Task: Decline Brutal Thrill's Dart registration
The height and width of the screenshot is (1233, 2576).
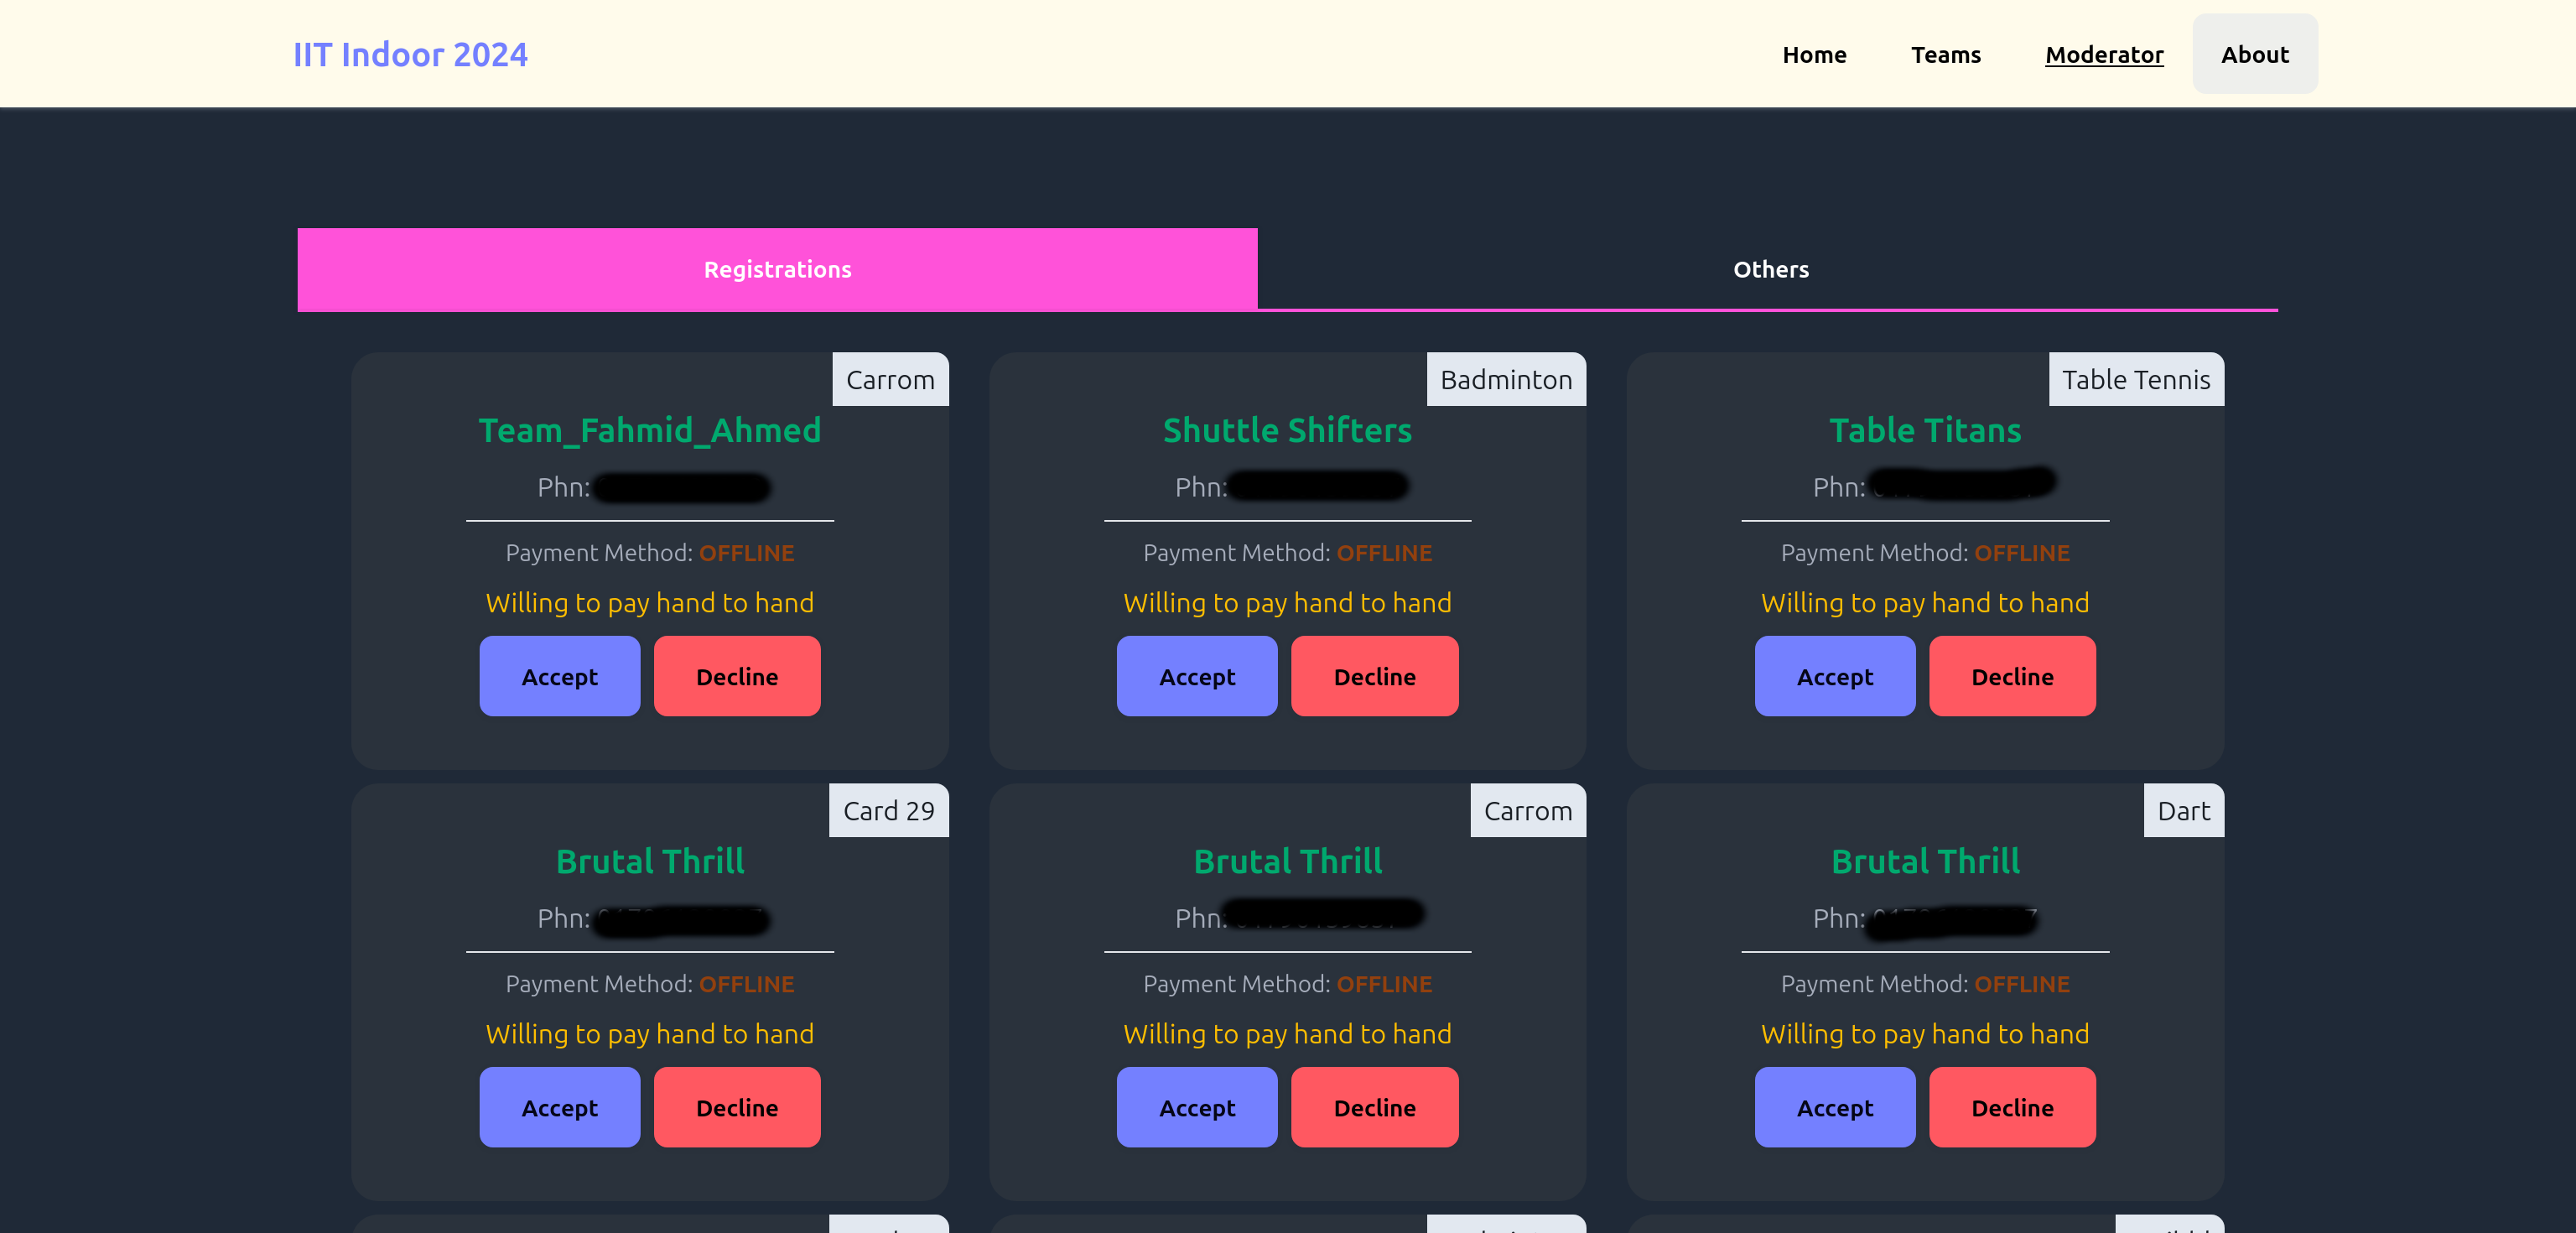Action: tap(2011, 1107)
